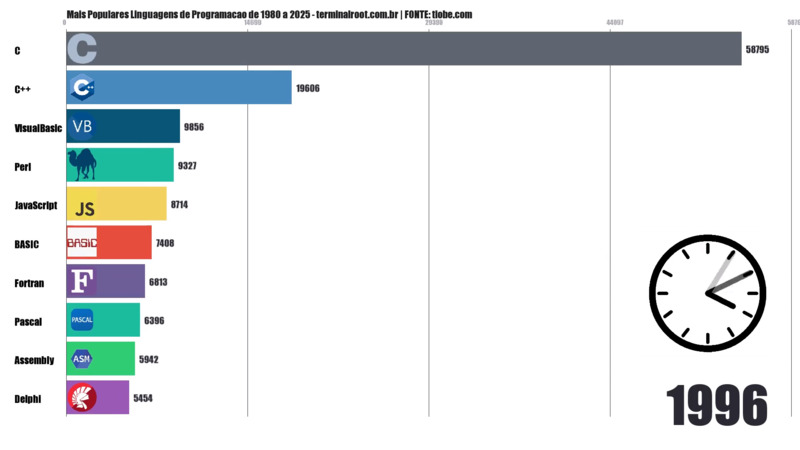
Task: Click the C++ hexagon logo icon
Action: [x=82, y=88]
